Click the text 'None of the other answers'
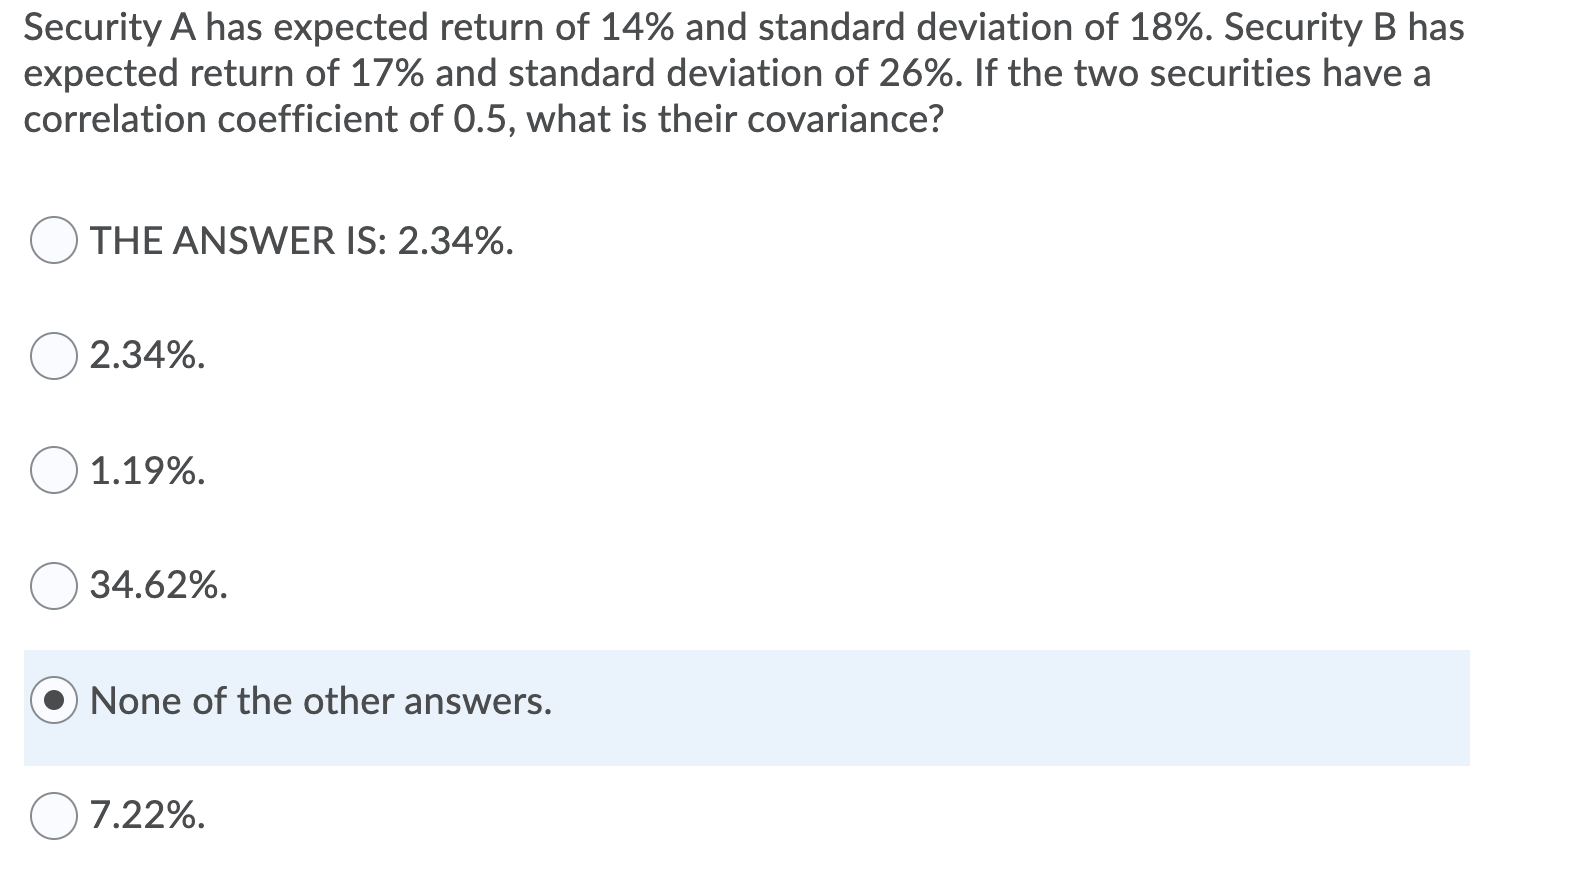Viewport: 1578px width, 870px height. [x=320, y=701]
